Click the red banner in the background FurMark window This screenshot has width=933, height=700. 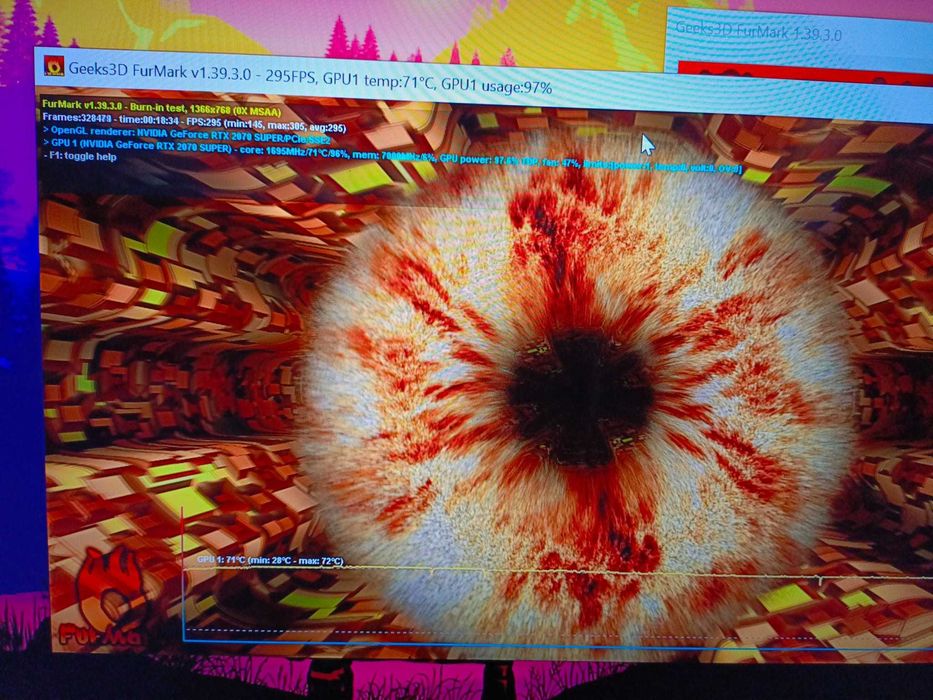(x=805, y=73)
